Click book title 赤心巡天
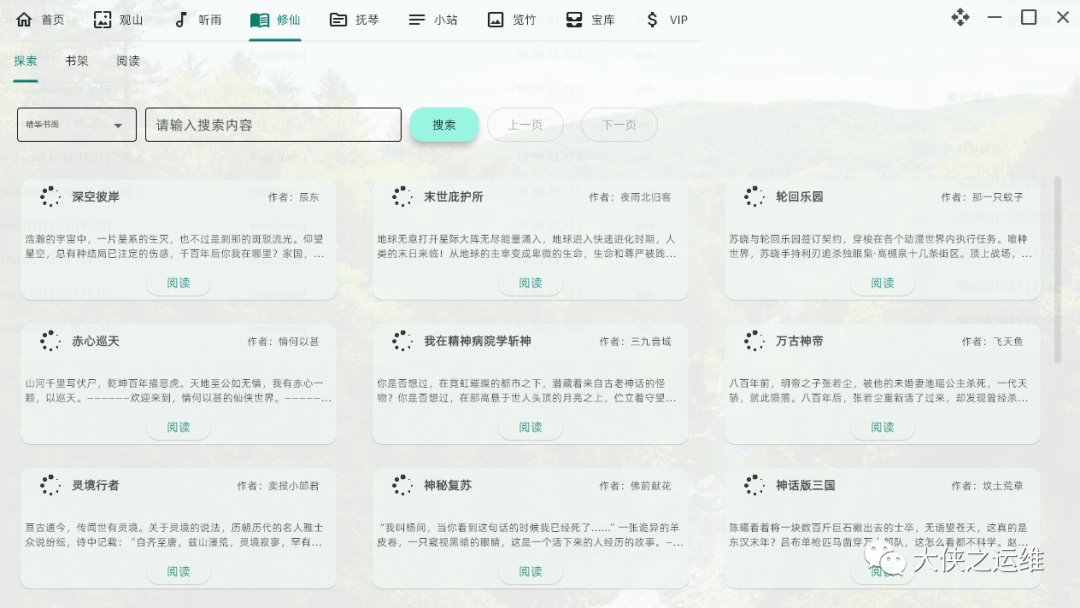The width and height of the screenshot is (1080, 608). 96,342
